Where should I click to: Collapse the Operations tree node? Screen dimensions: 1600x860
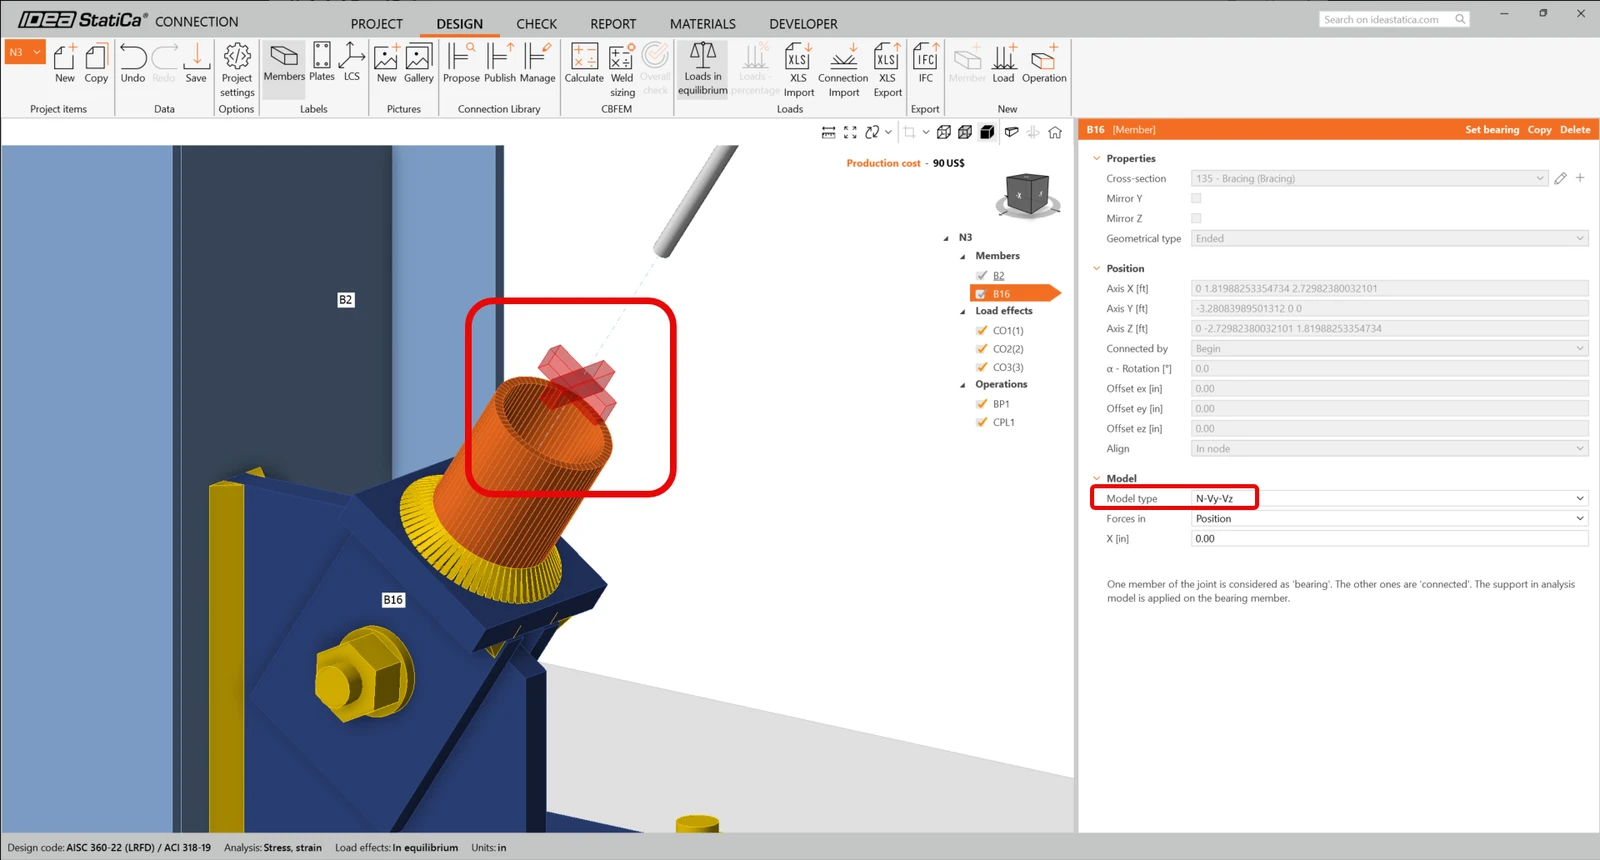click(963, 385)
